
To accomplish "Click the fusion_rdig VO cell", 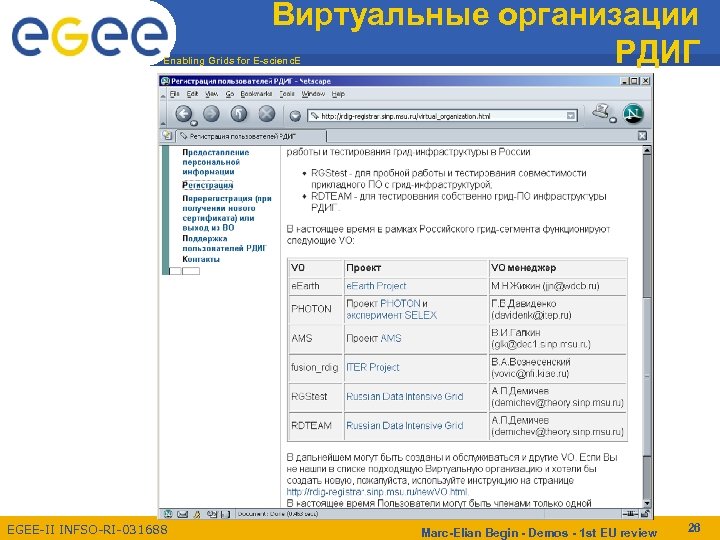I will click(x=315, y=367).
